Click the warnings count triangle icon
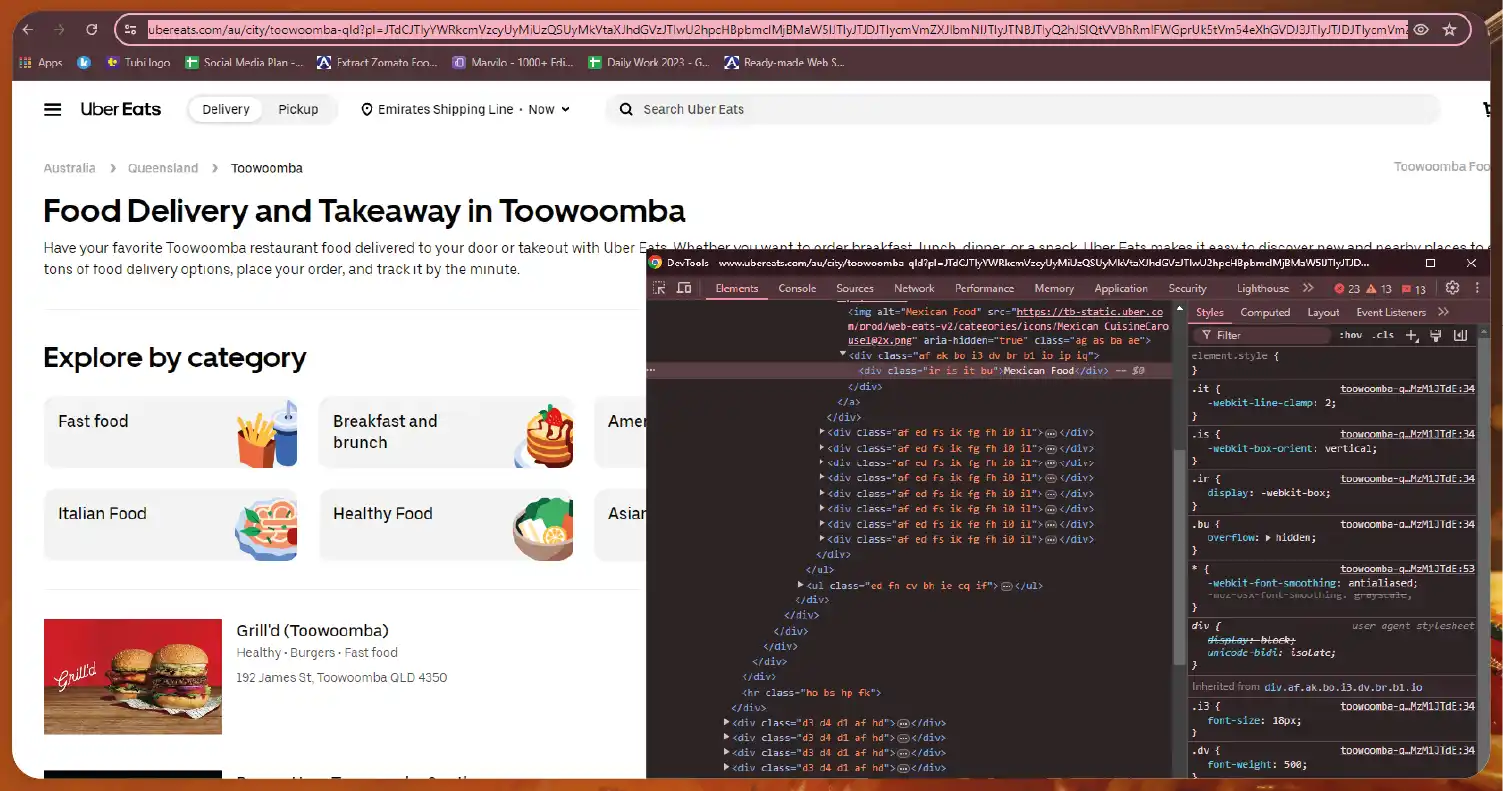This screenshot has width=1503, height=791. (x=1380, y=288)
